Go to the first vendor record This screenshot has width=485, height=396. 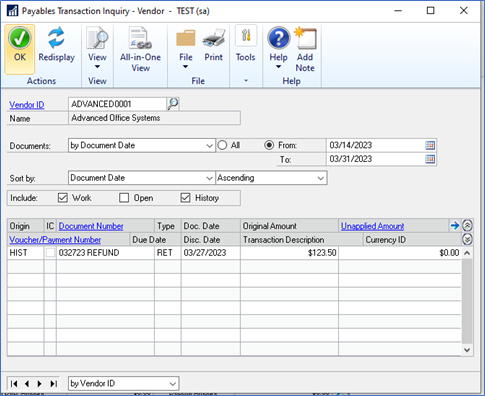pos(14,384)
